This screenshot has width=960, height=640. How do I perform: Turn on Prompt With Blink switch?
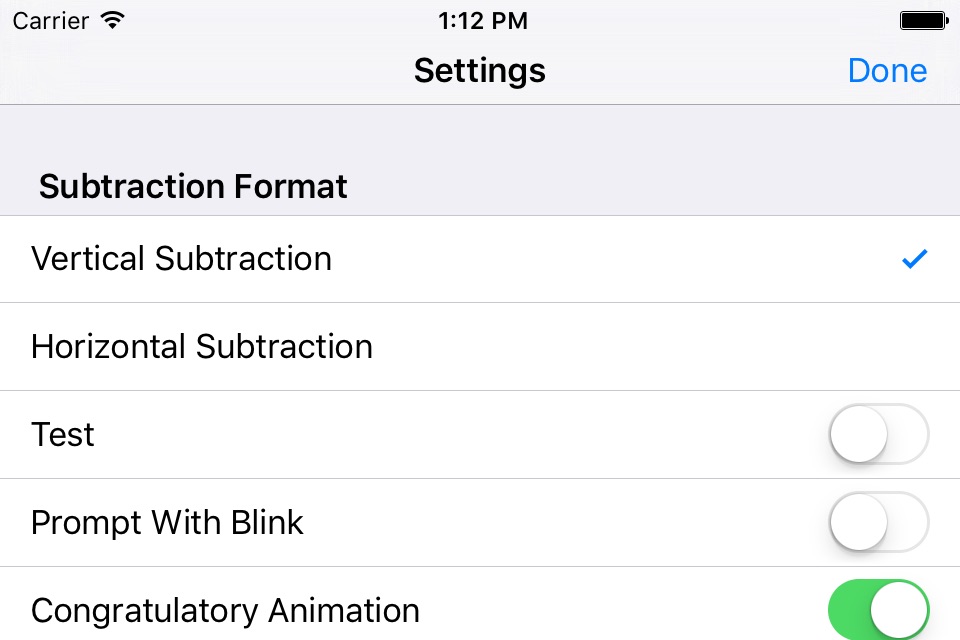tap(878, 522)
